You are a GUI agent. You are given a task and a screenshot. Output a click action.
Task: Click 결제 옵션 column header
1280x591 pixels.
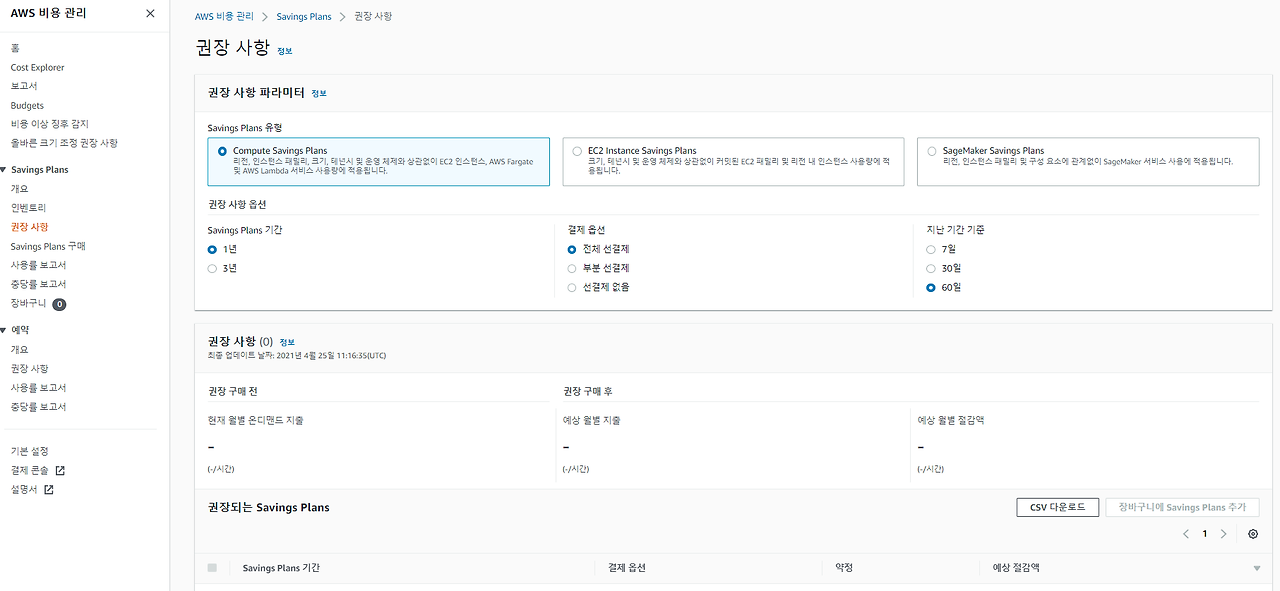pyautogui.click(x=627, y=568)
